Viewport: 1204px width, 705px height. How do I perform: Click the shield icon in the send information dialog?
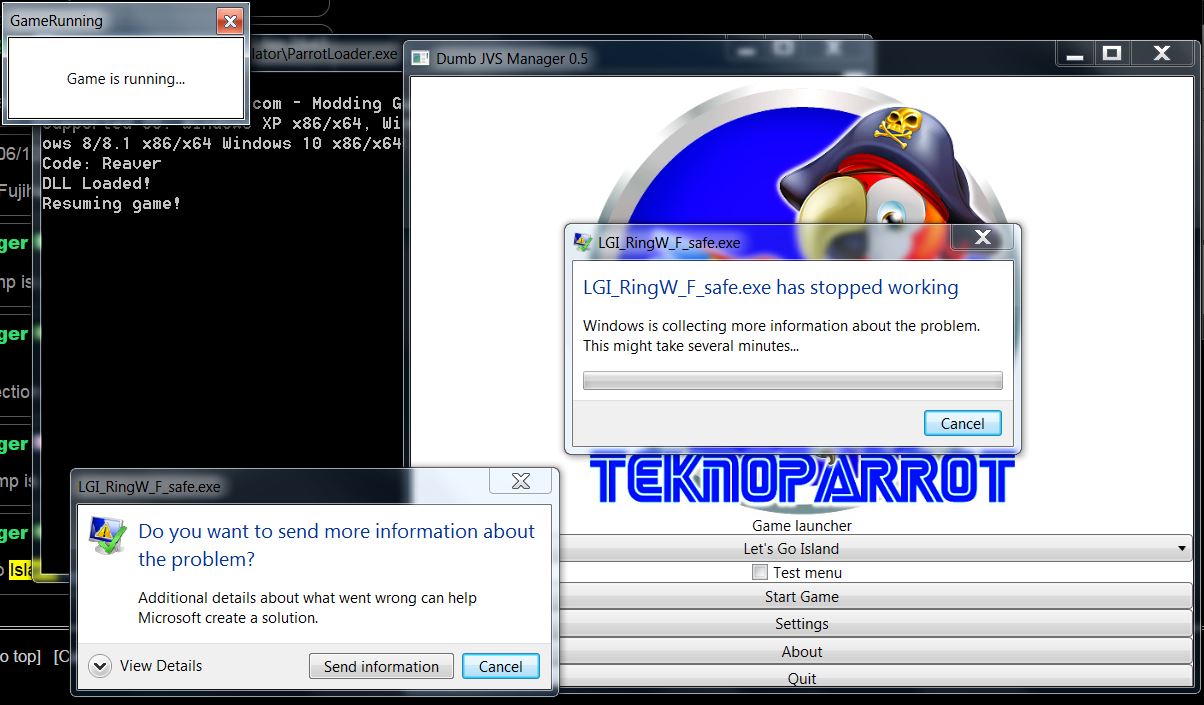tap(108, 536)
